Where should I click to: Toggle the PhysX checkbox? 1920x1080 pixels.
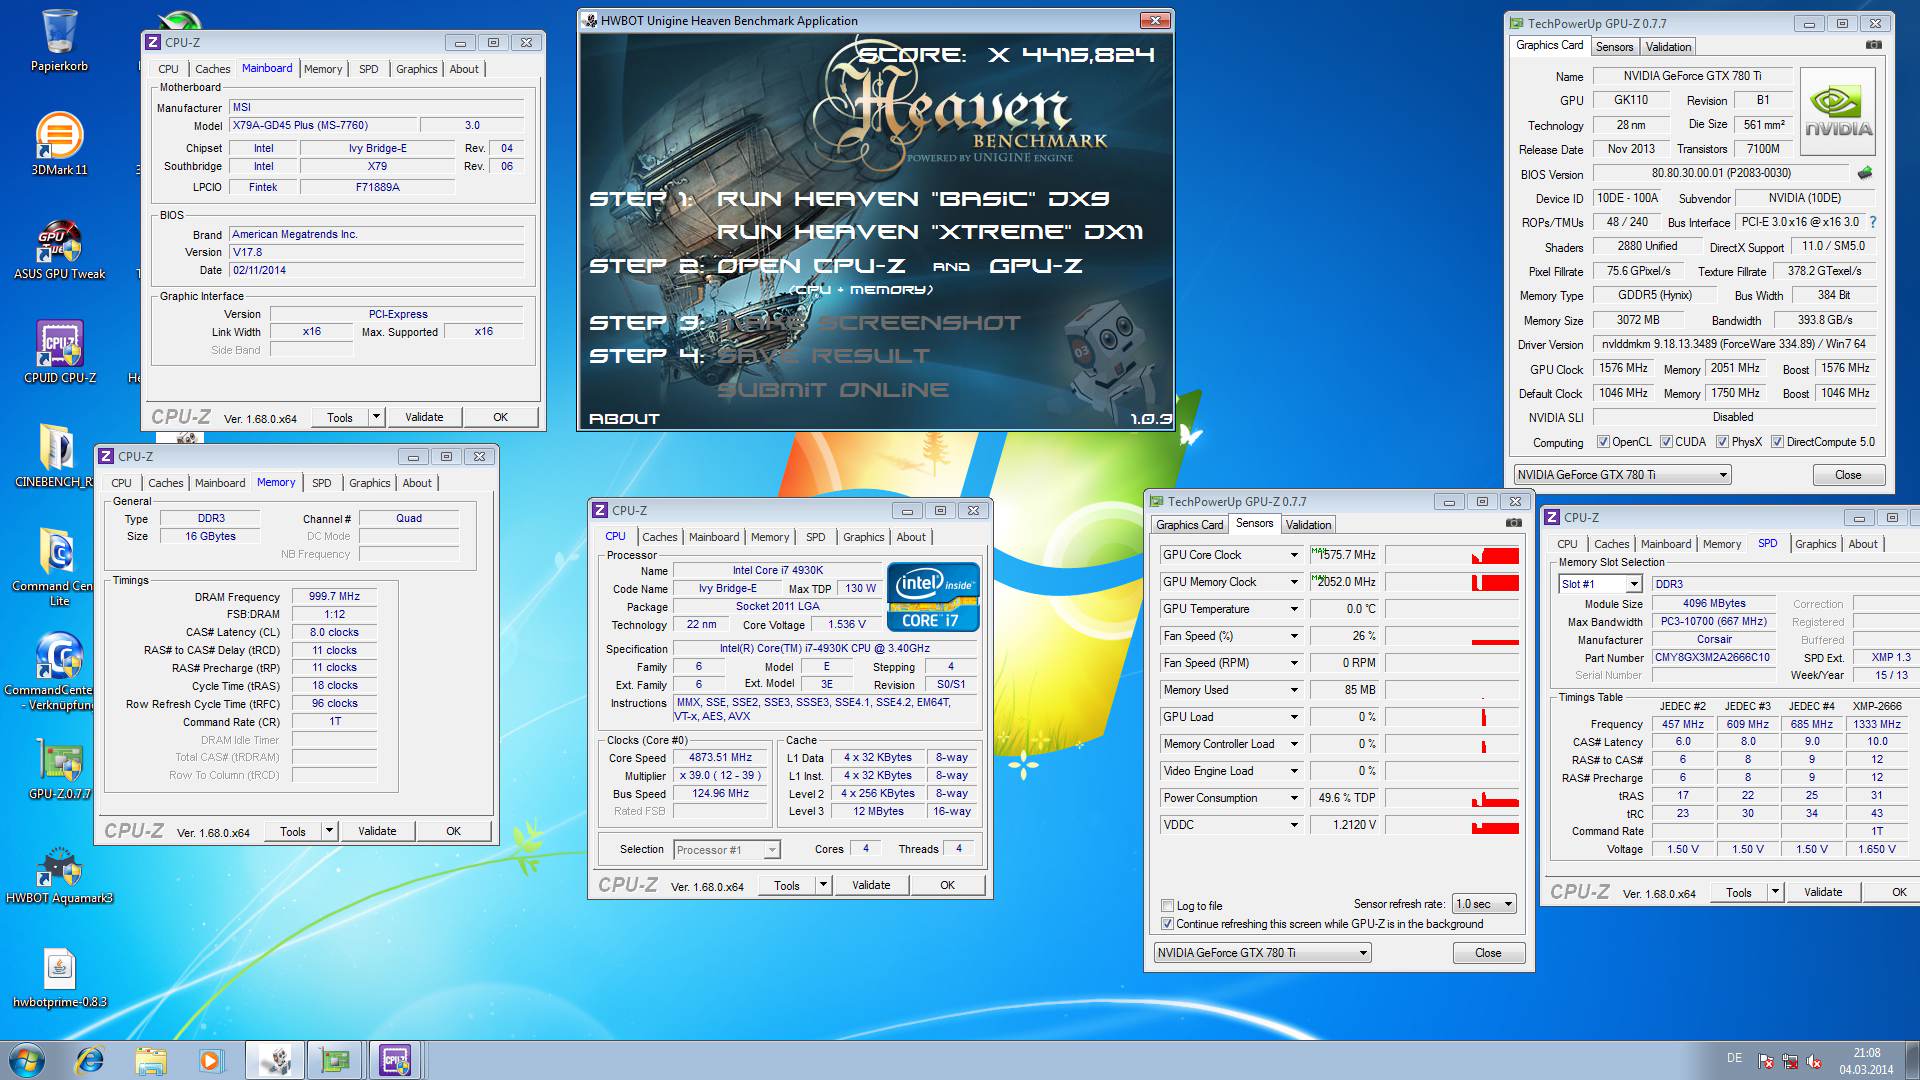1723,442
